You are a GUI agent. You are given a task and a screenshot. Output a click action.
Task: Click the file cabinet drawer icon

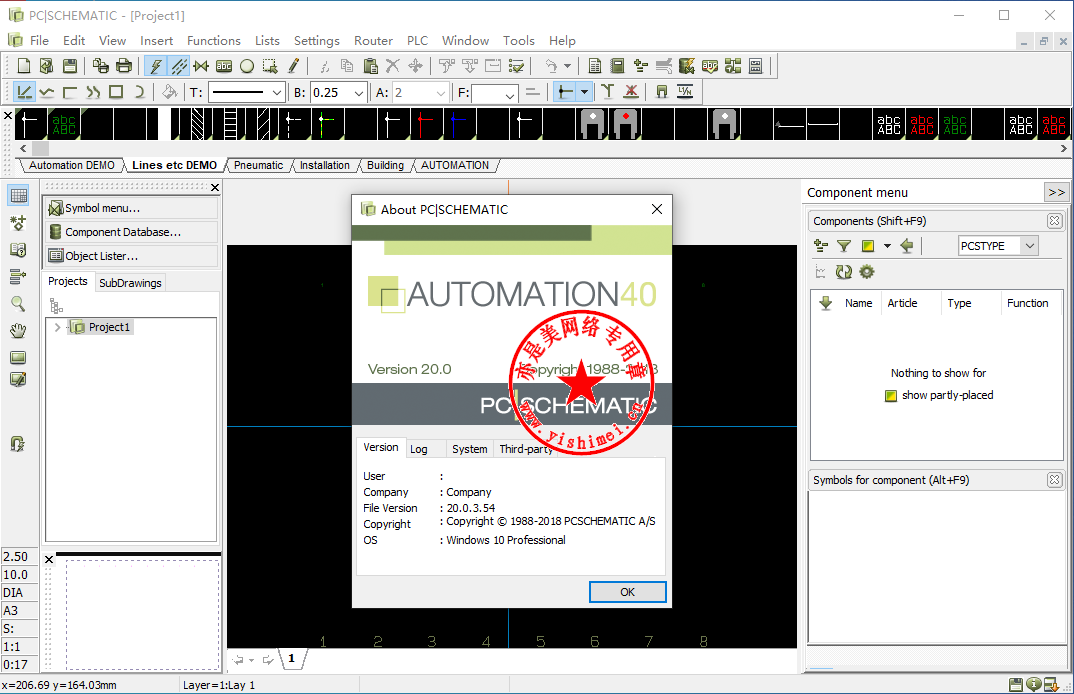tap(755, 66)
